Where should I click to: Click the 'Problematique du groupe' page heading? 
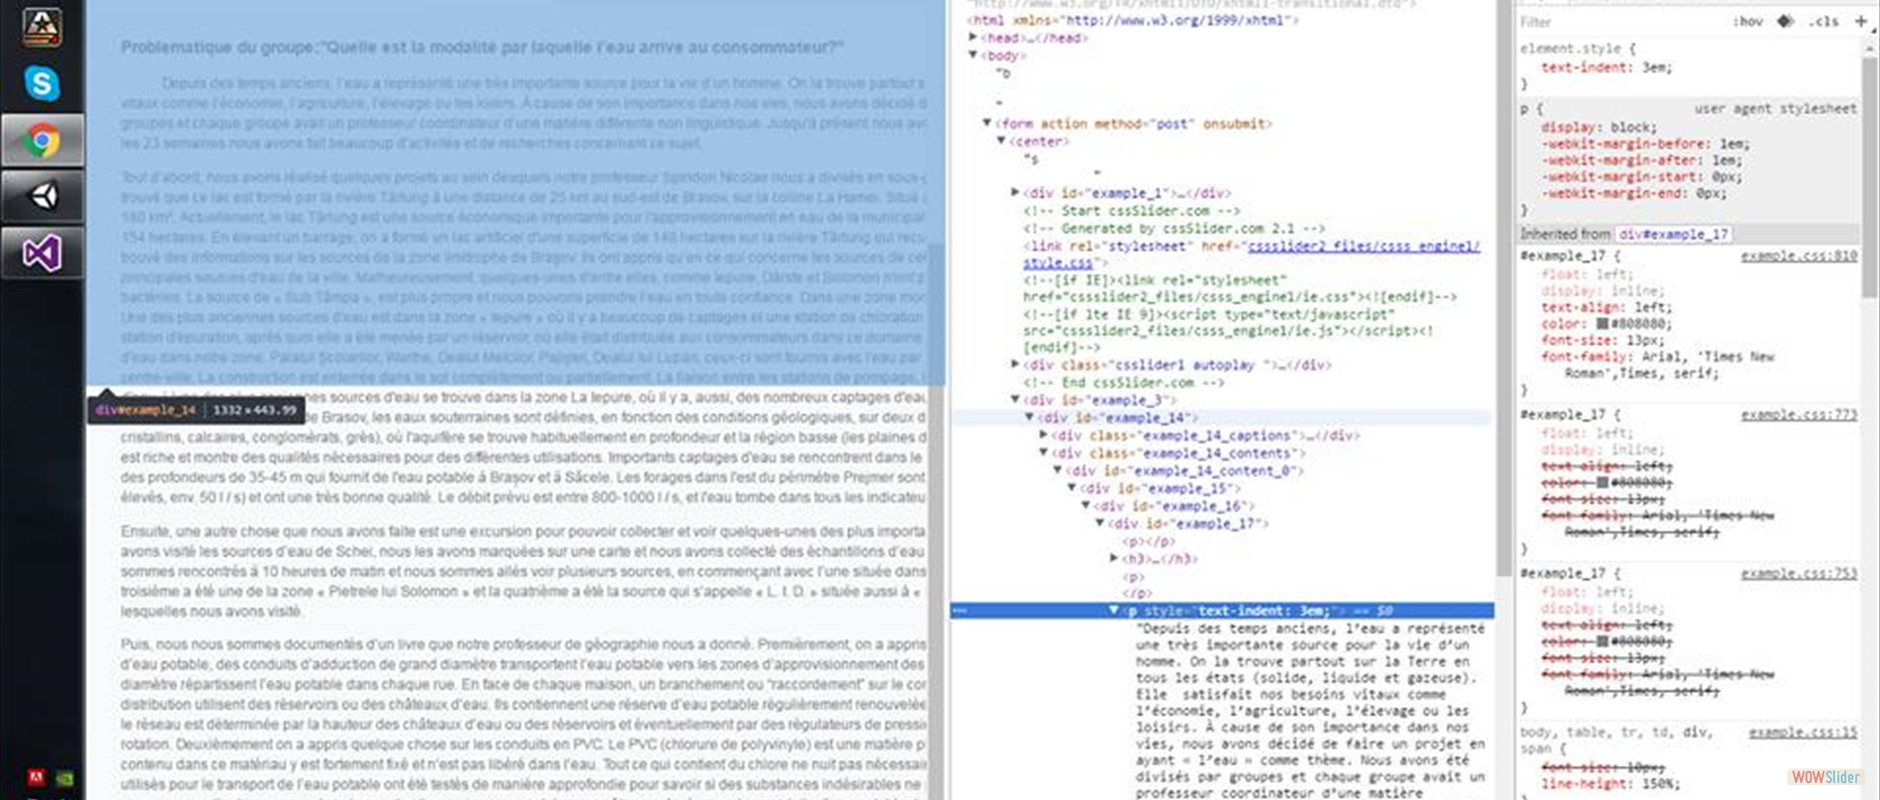(x=482, y=47)
